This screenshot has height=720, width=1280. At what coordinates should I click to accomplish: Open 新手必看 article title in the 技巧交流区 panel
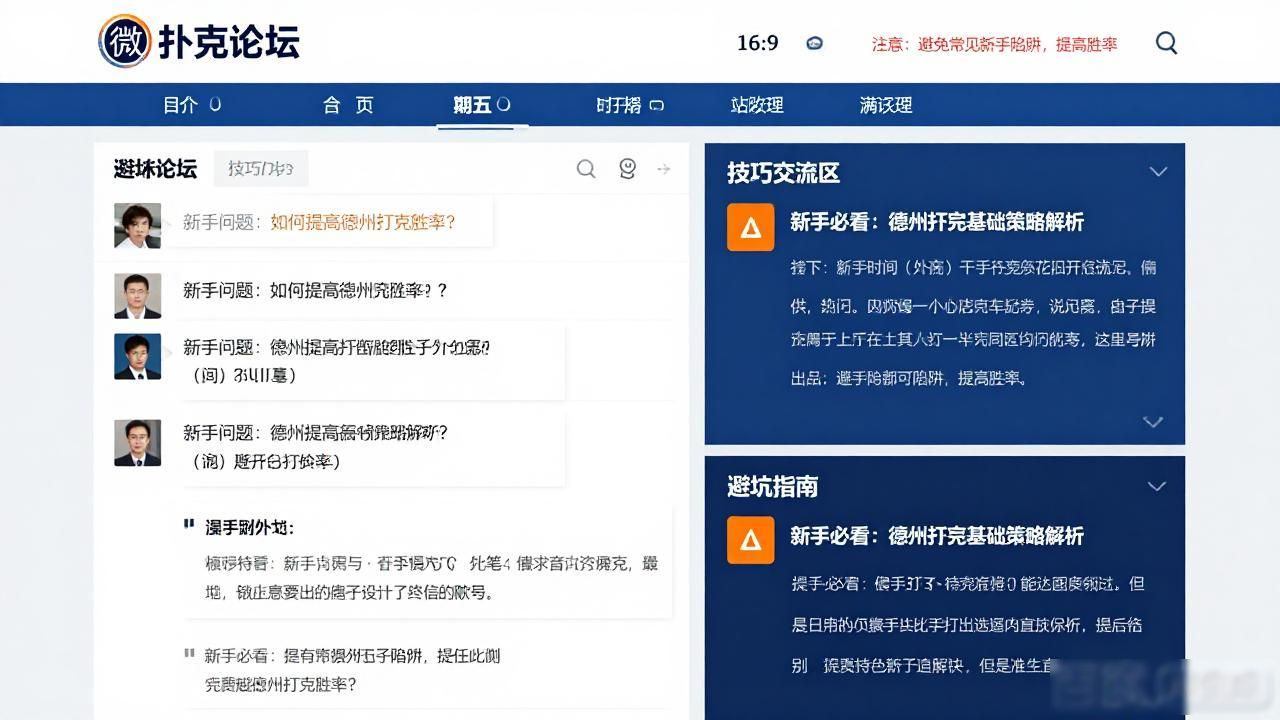tap(937, 222)
